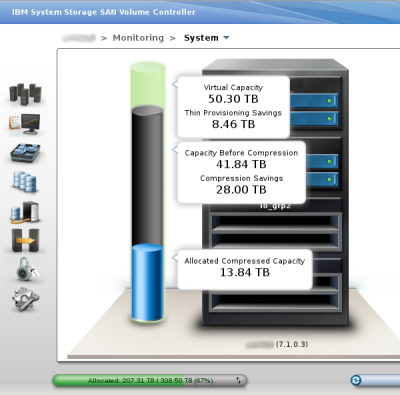Click the Monitoring breadcrumb link
Screen dimensions: 400x395
point(138,38)
